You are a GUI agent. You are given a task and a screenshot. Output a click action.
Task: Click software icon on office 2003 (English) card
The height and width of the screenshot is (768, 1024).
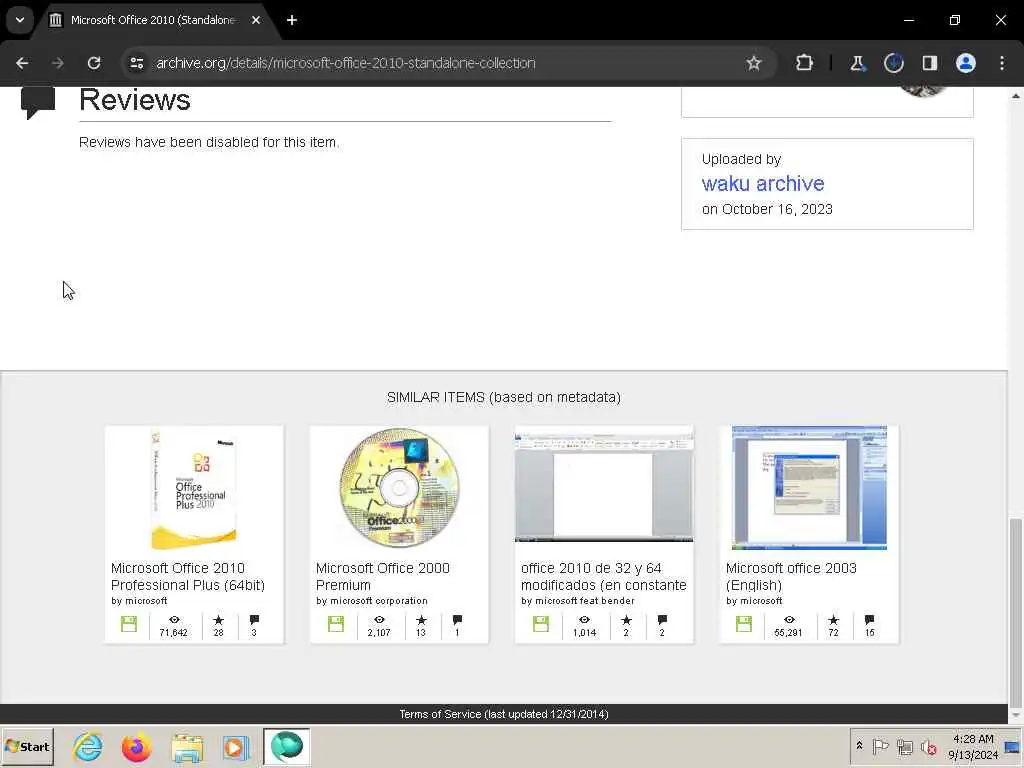pos(744,624)
